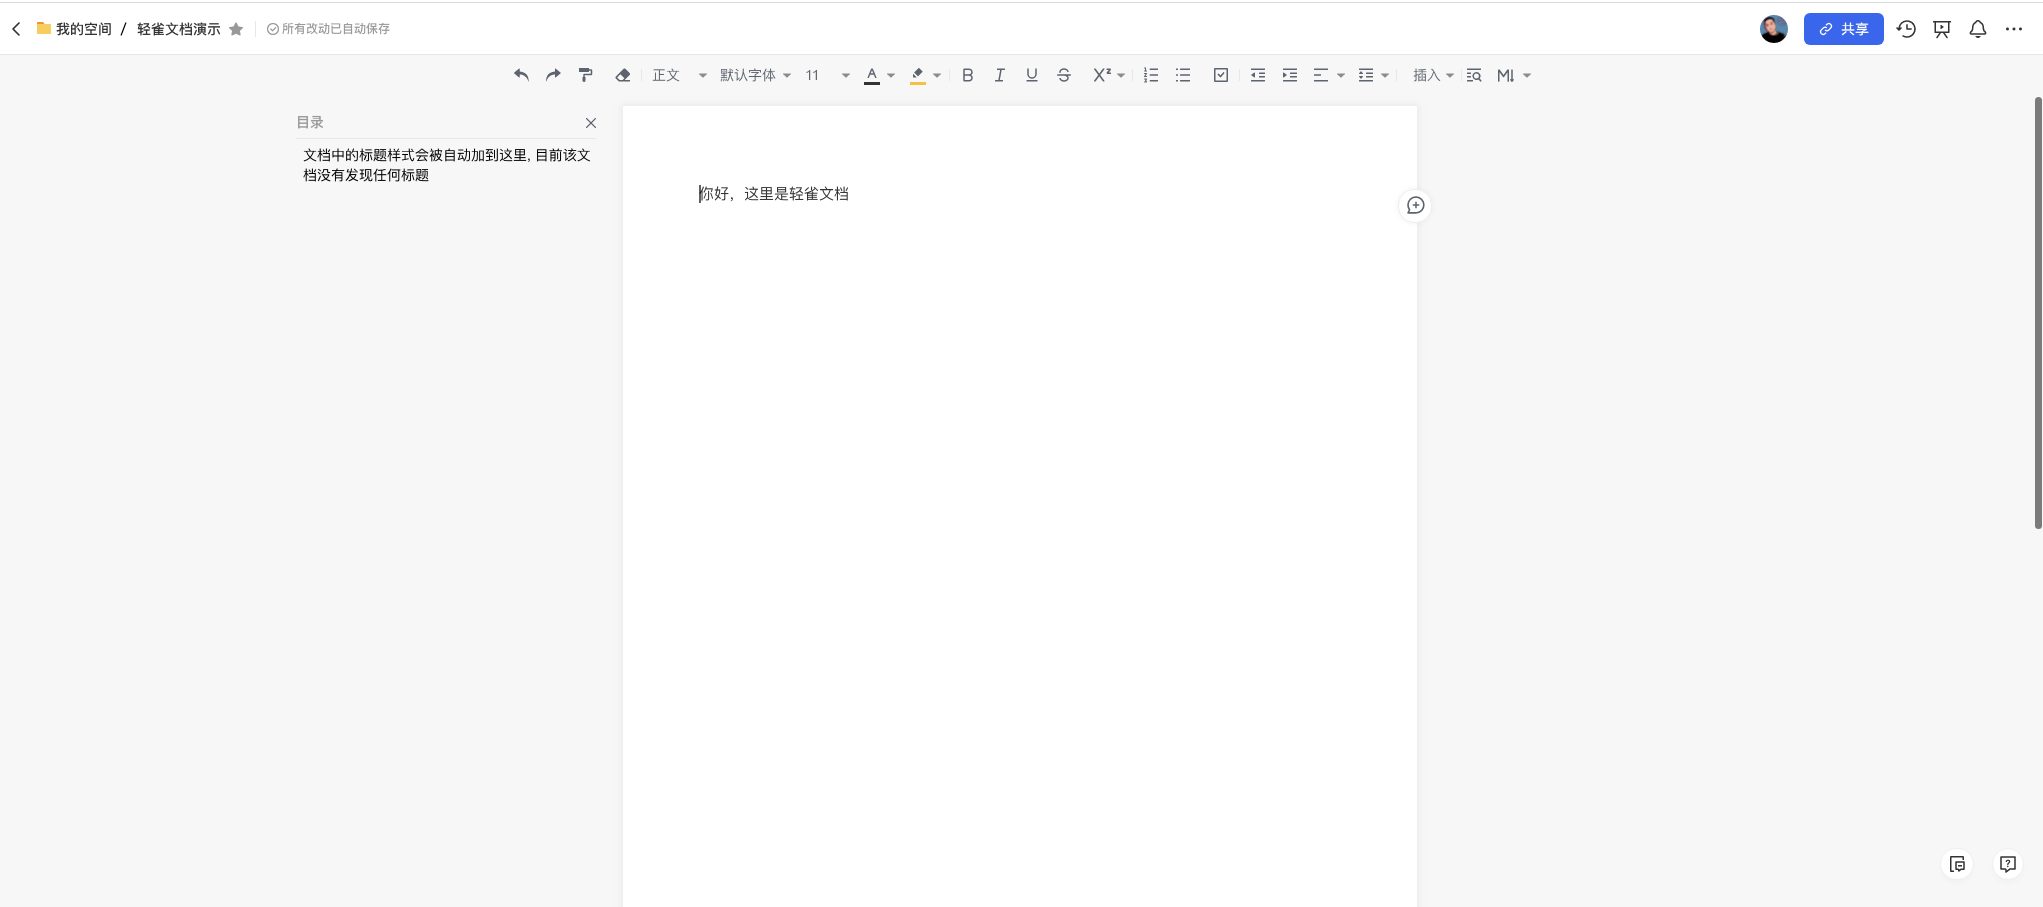Open the version history clock icon
The width and height of the screenshot is (2043, 907).
pyautogui.click(x=1906, y=29)
